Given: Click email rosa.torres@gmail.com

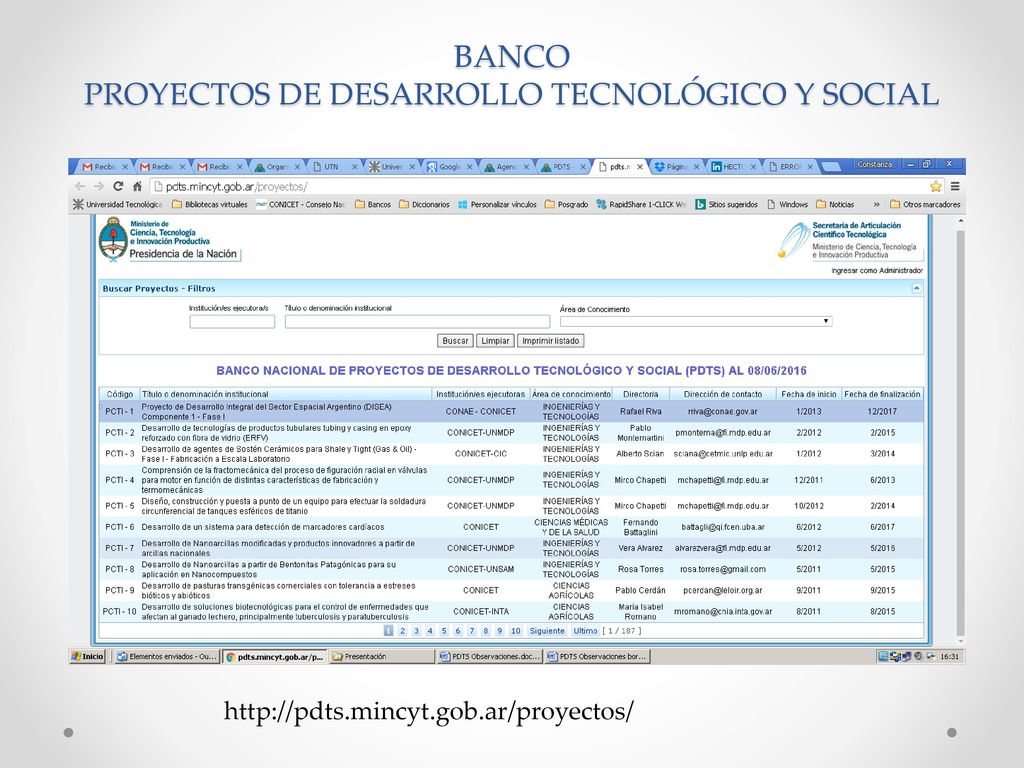Looking at the screenshot, I should click(x=722, y=569).
